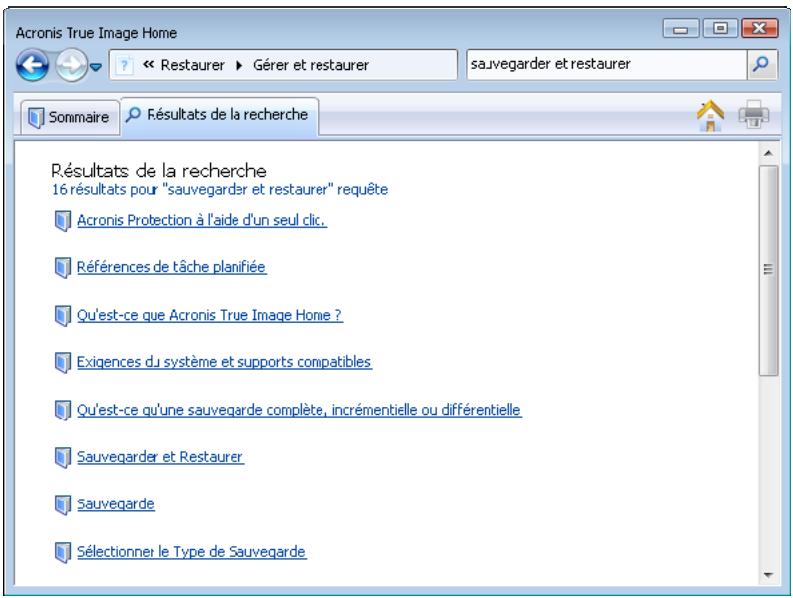The height and width of the screenshot is (598, 793).
Task: Click the scrollbar down arrow
Action: coord(768,575)
